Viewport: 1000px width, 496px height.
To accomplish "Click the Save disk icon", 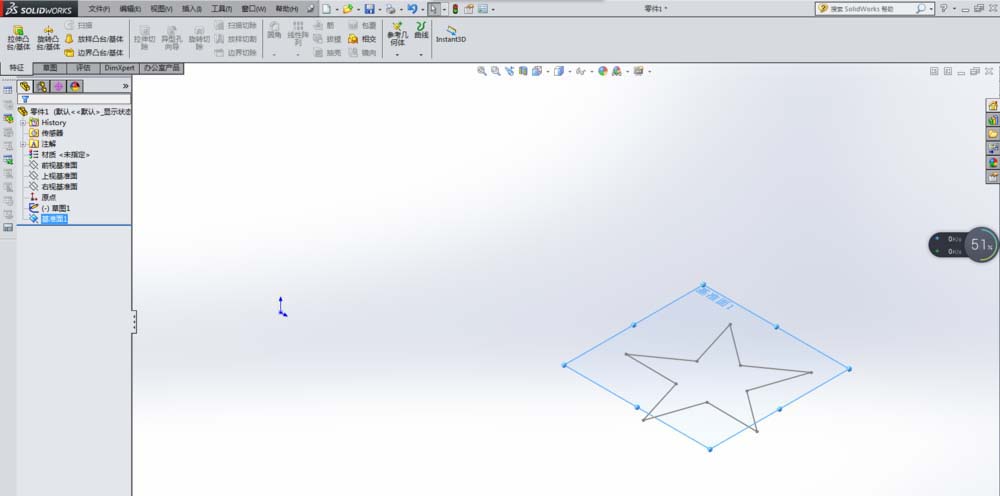I will (369, 9).
